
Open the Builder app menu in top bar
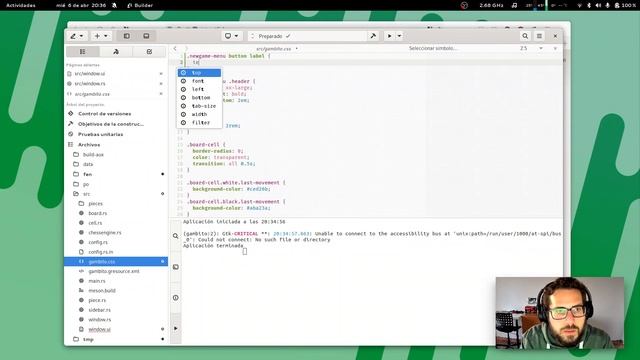[140, 5]
